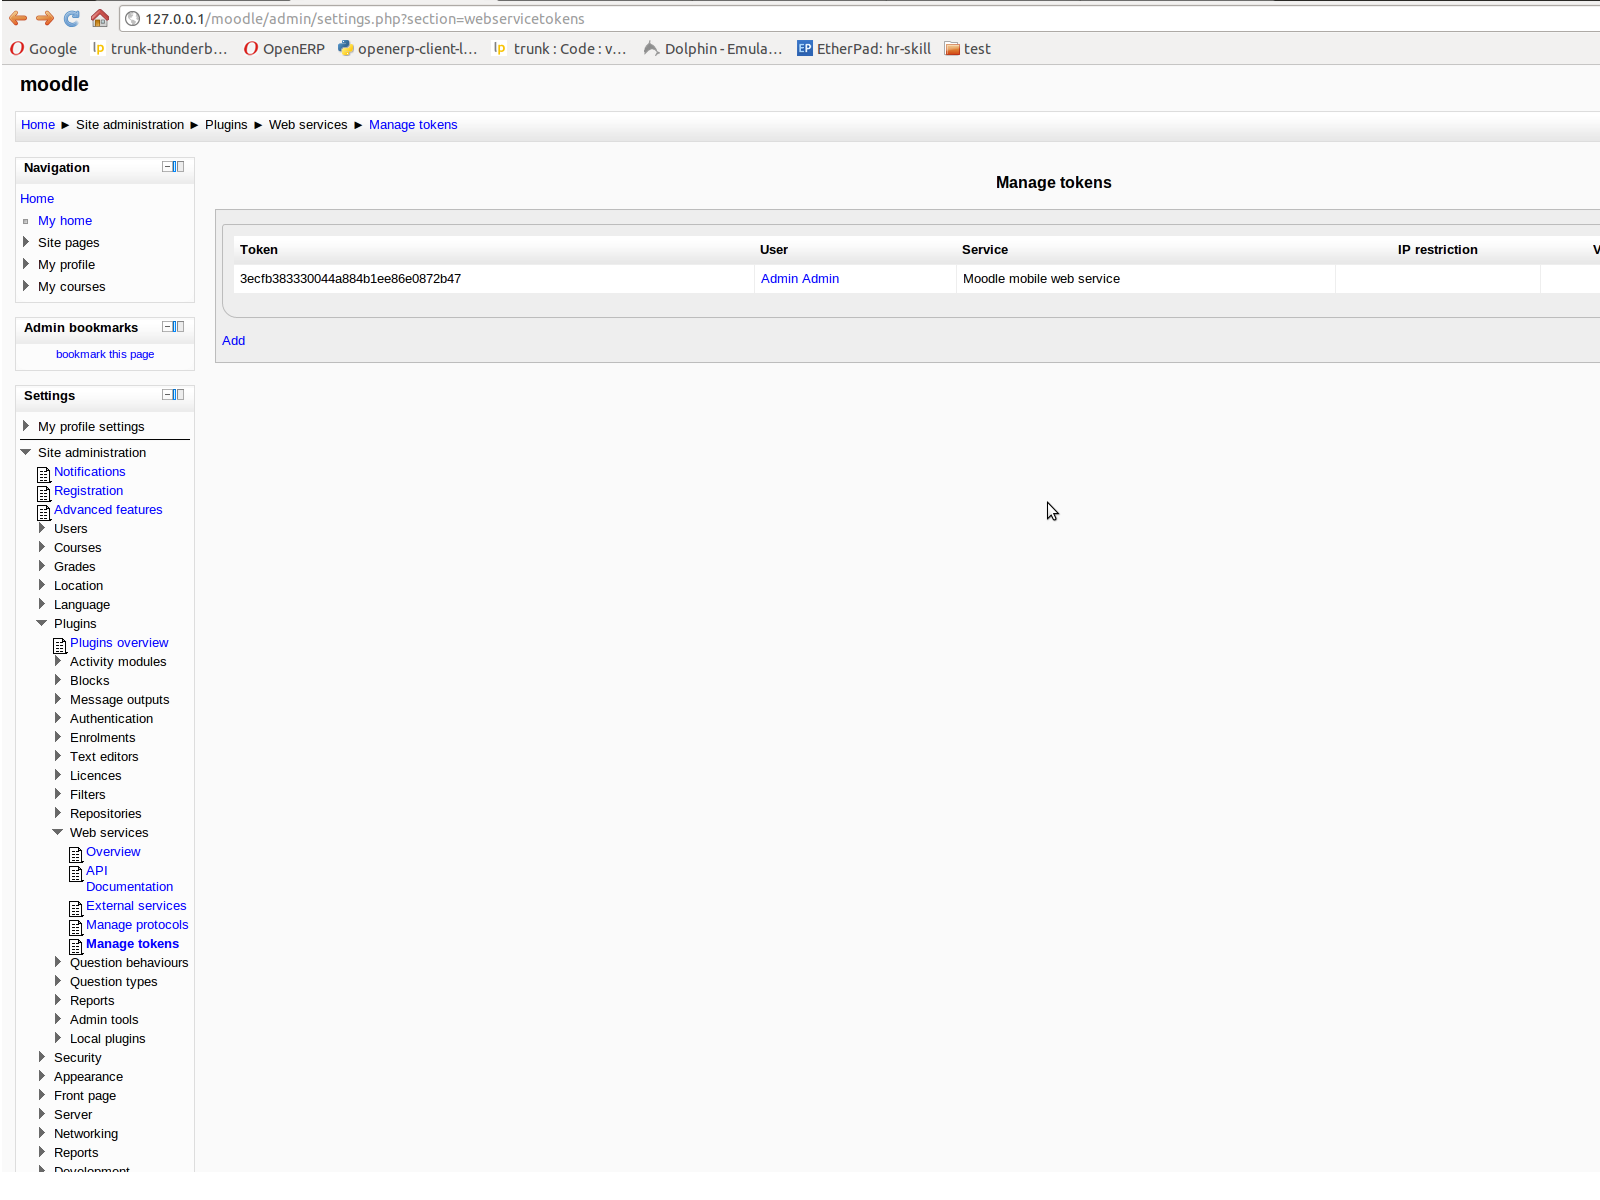
Task: Click the browser home icon
Action: (x=99, y=18)
